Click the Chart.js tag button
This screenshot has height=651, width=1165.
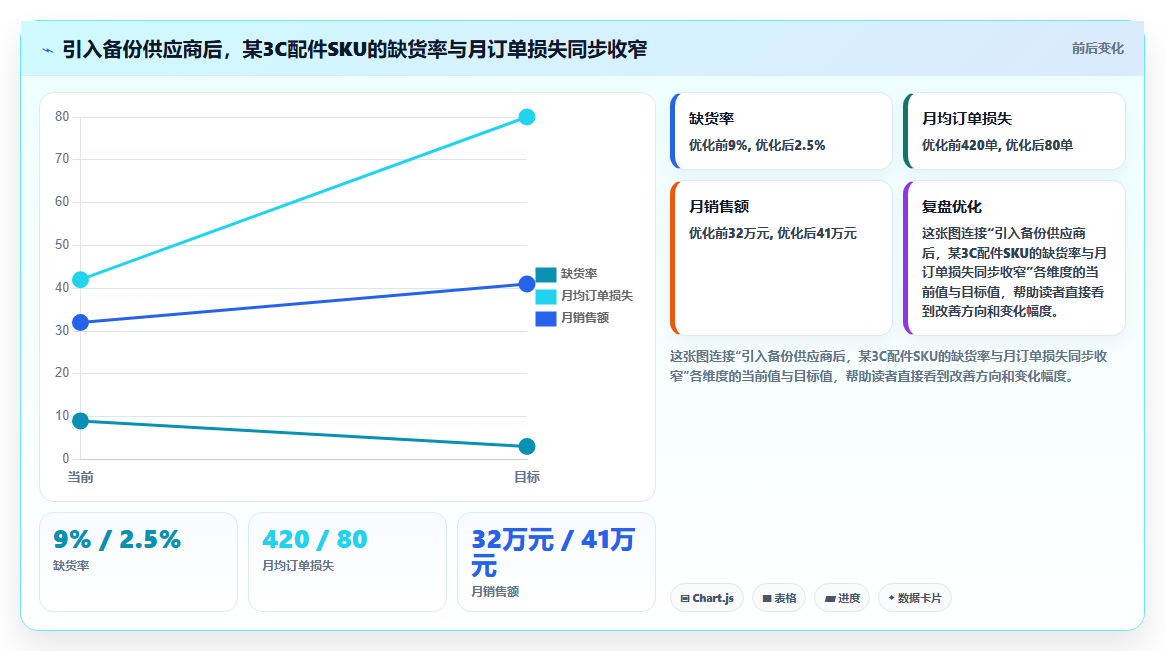coord(707,598)
